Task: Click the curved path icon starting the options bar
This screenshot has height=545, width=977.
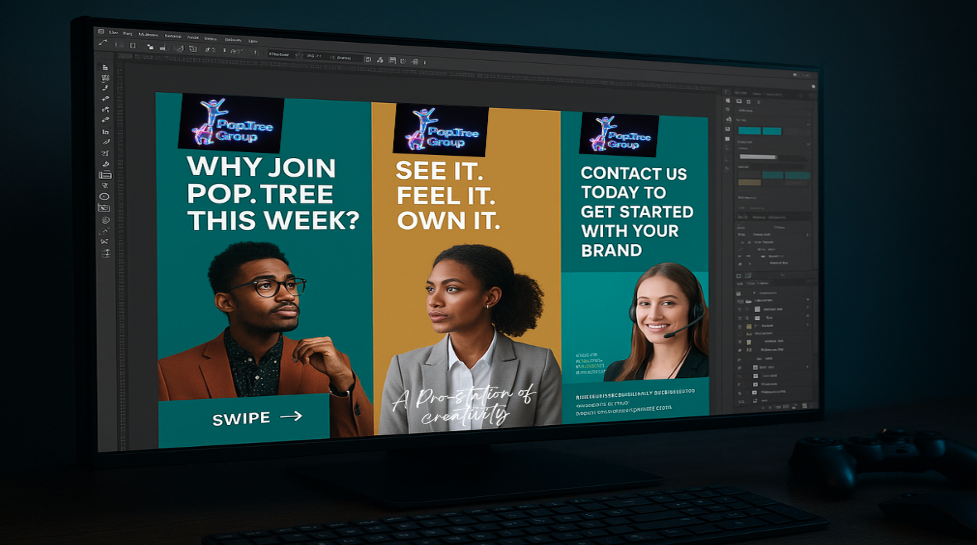Action: point(103,43)
